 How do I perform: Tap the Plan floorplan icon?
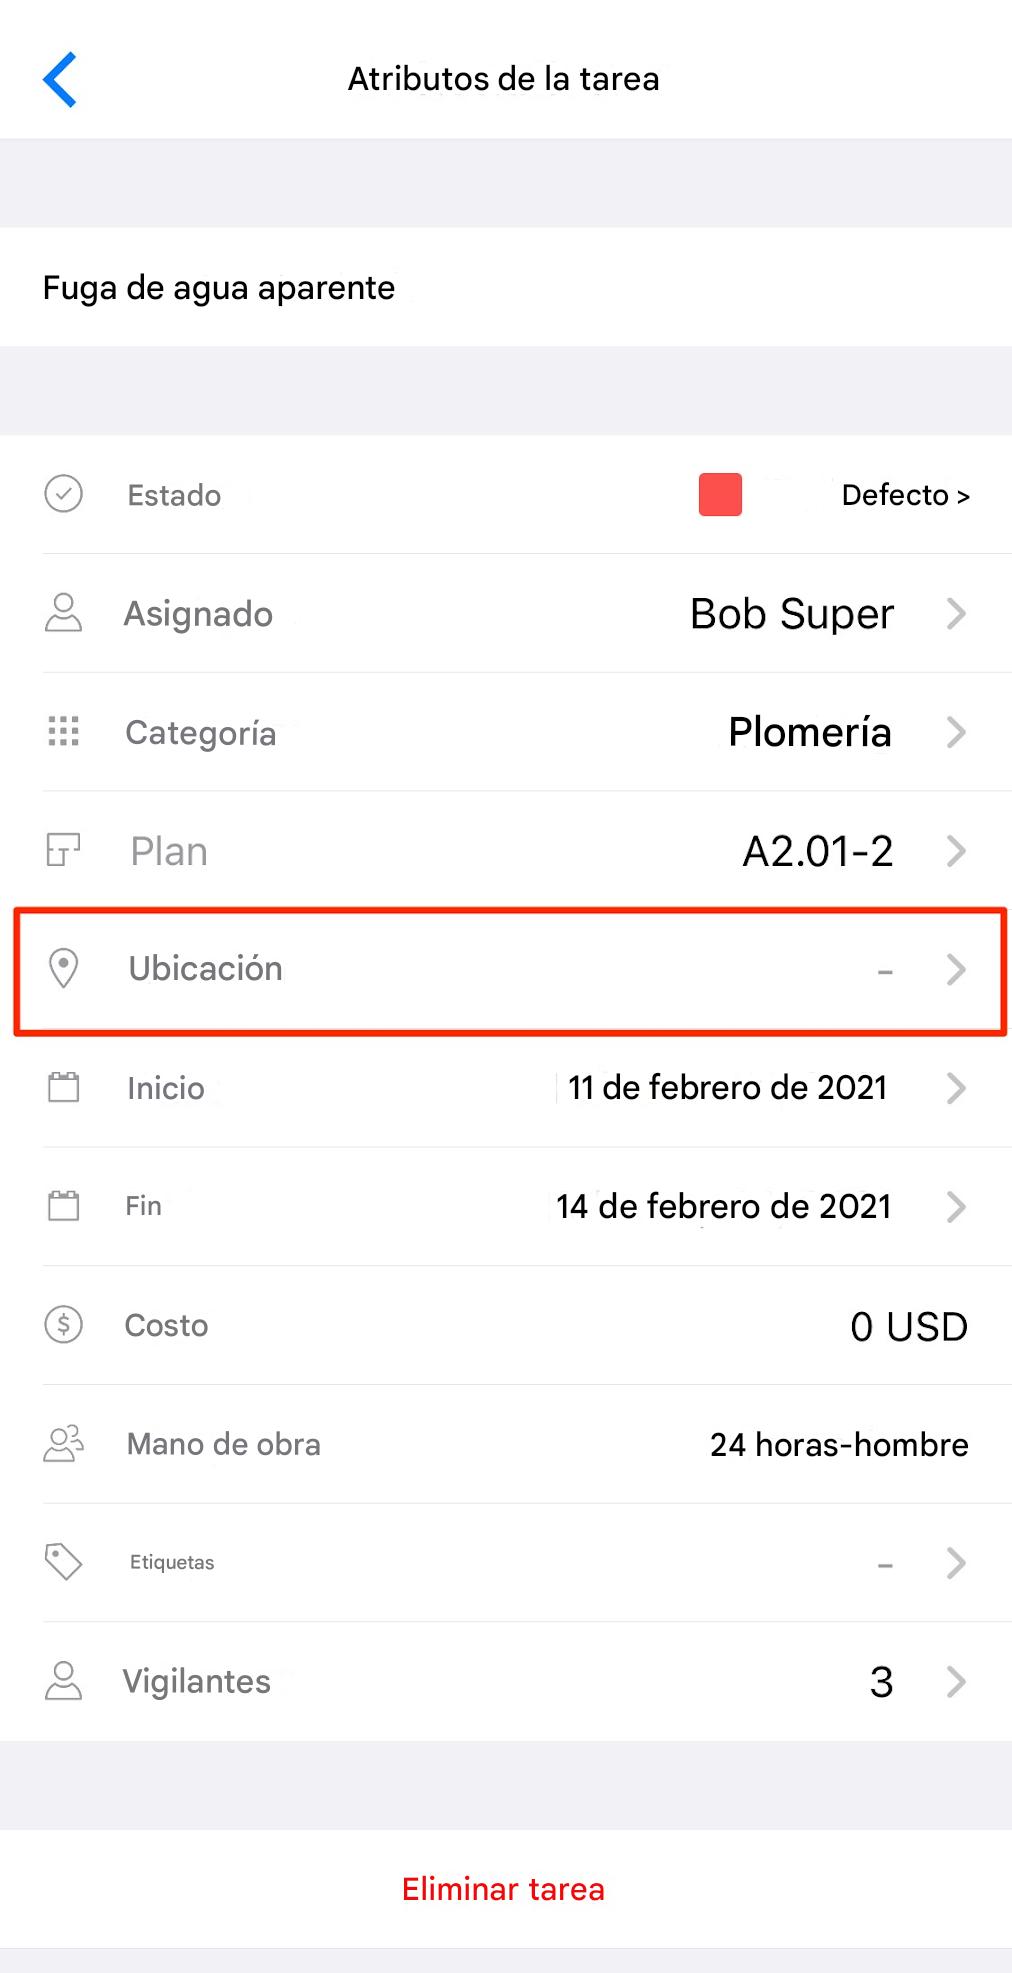pos(64,850)
